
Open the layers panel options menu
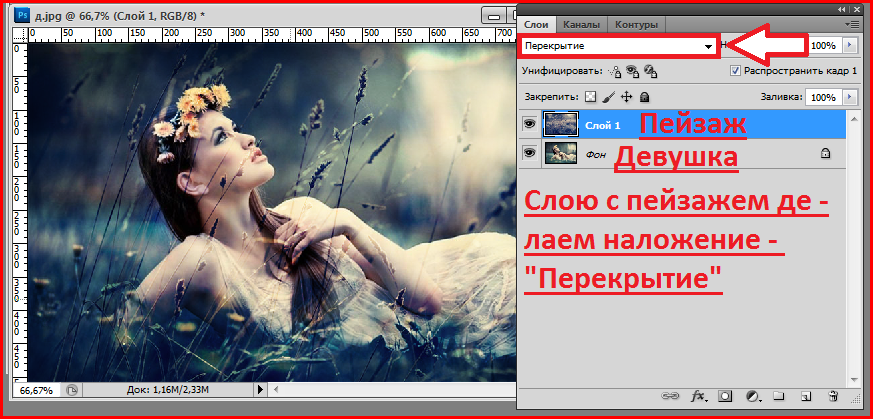click(x=852, y=24)
